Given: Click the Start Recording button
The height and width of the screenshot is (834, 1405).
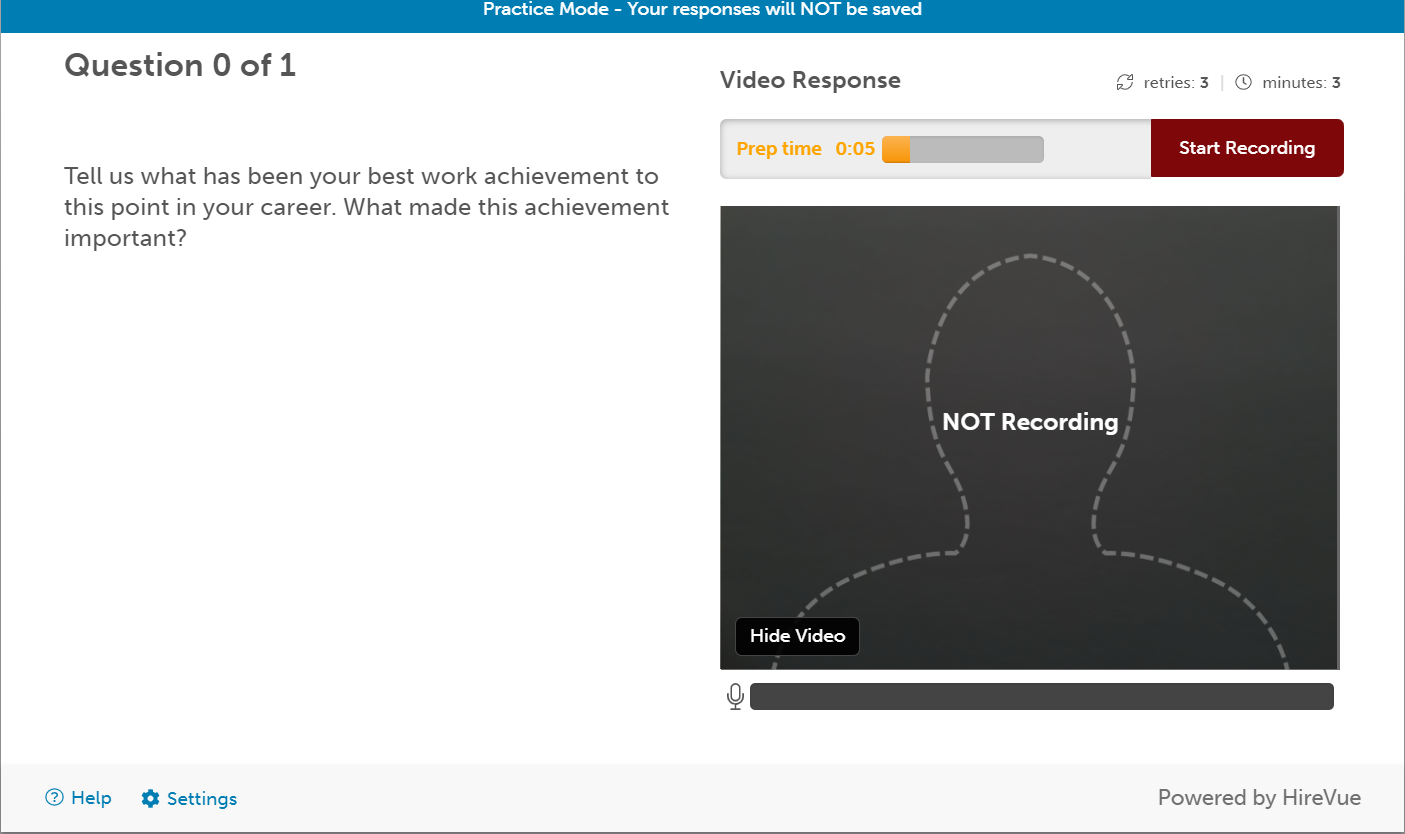Looking at the screenshot, I should [1247, 148].
